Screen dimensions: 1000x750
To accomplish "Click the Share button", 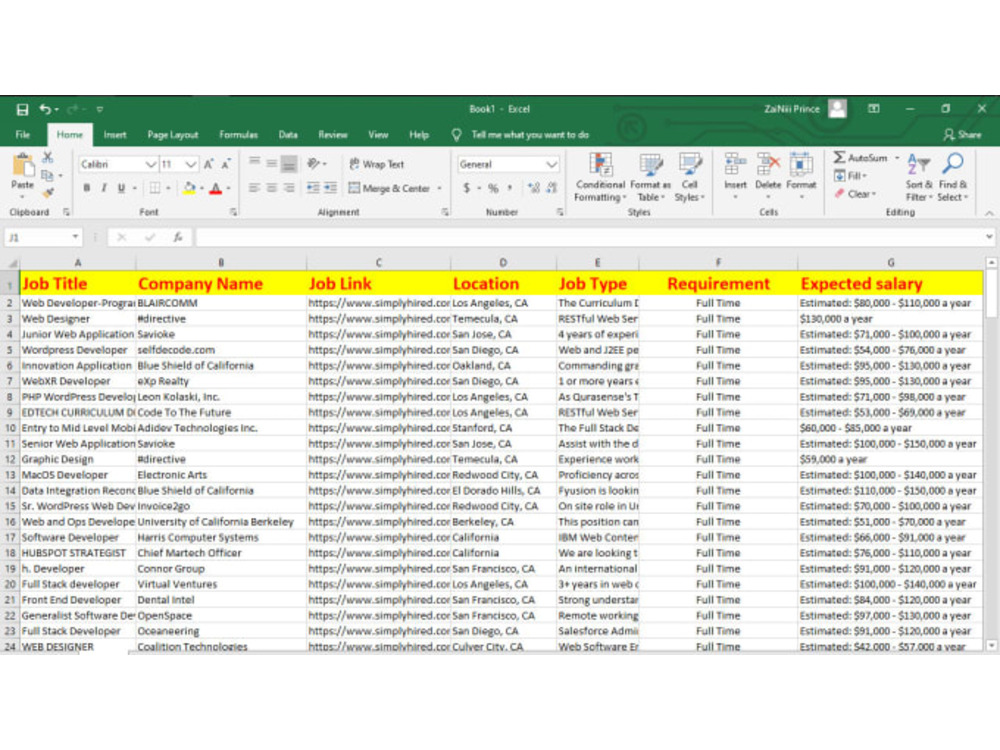I will pos(962,135).
